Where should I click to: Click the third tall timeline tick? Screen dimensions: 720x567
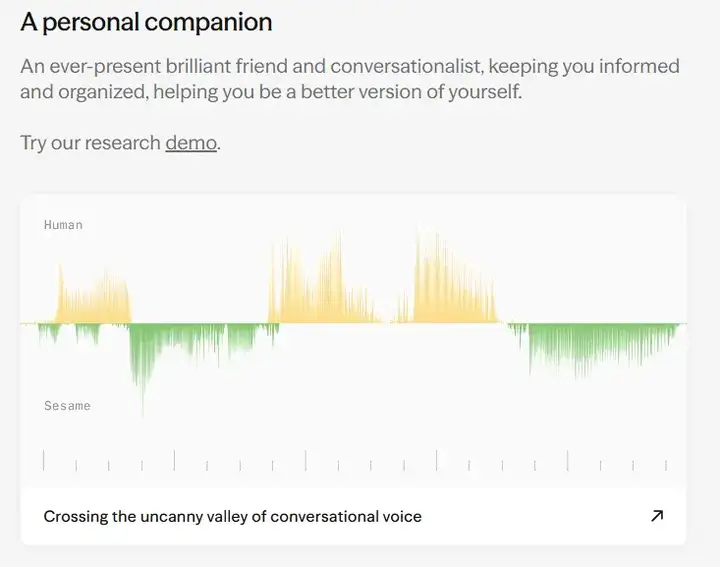[x=305, y=460]
